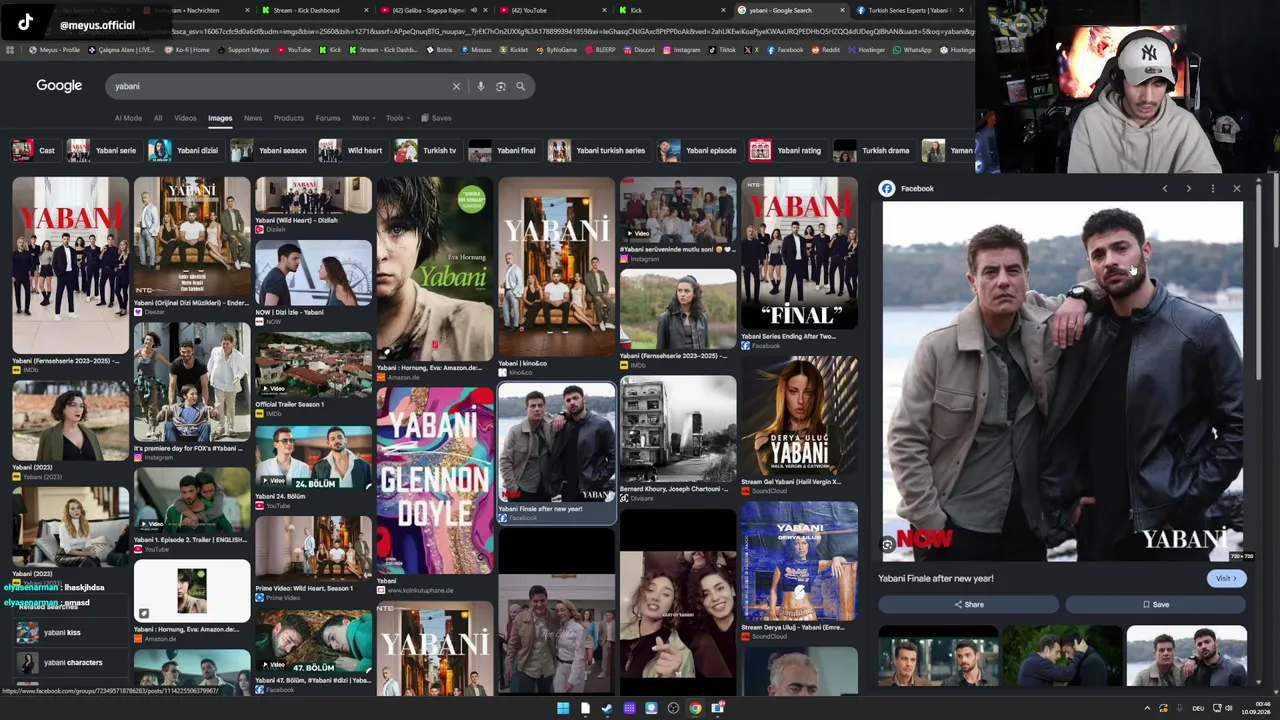Switch to the Videos tab
This screenshot has width=1280, height=720.
tap(185, 118)
